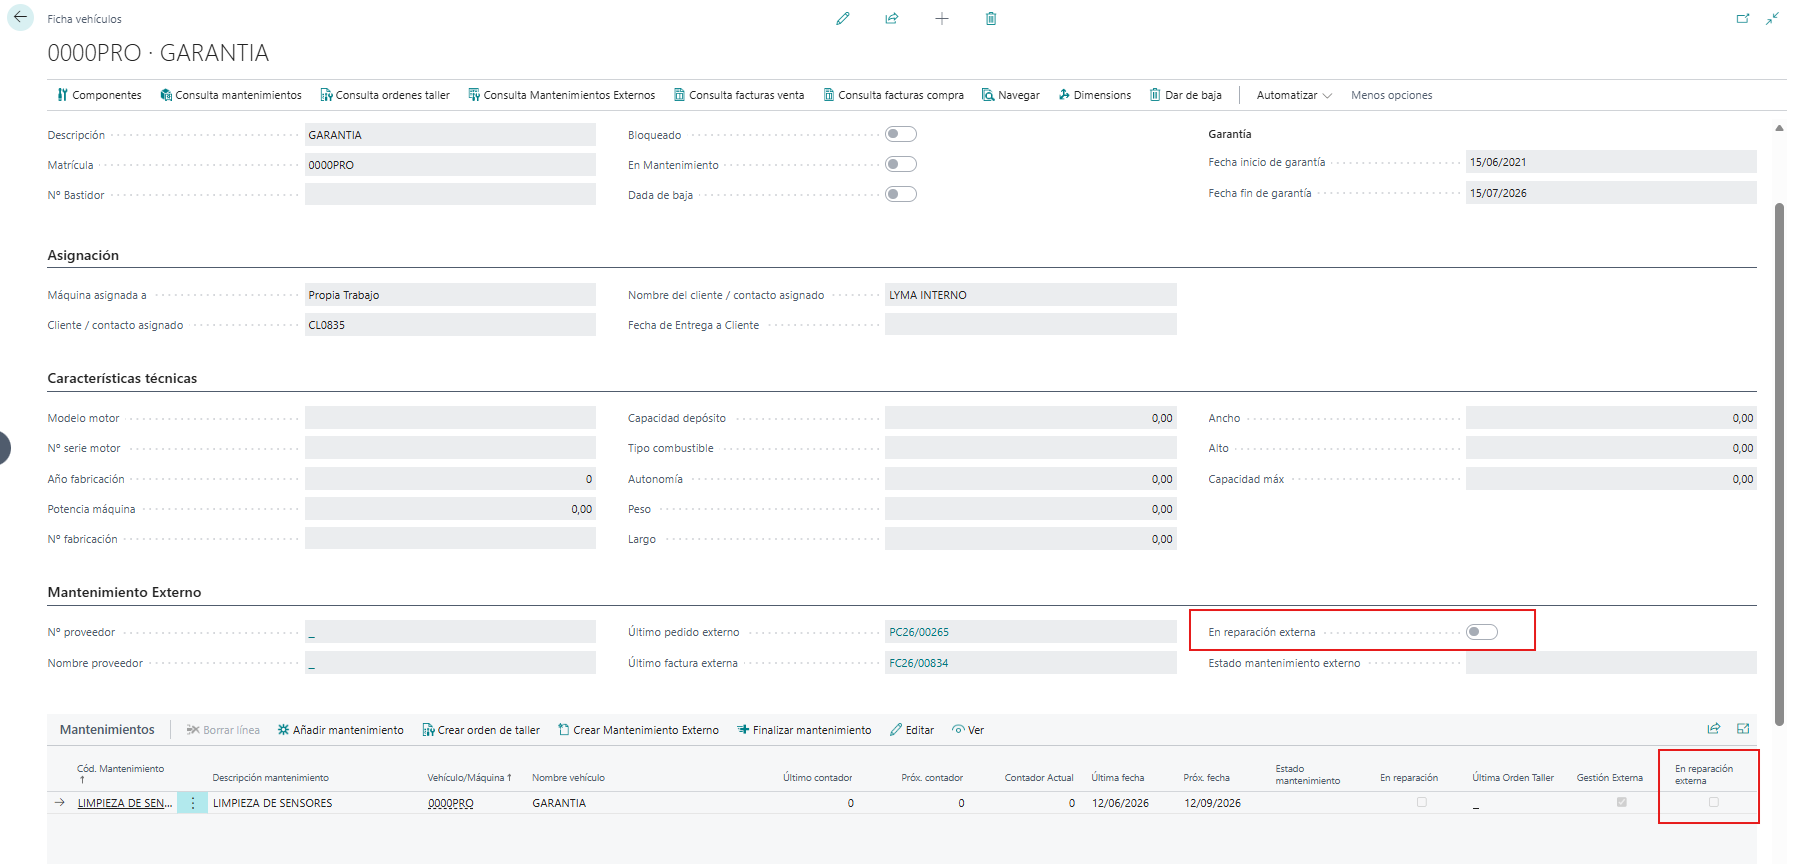Viewport: 1799px width, 864px height.
Task: Click the plus icon to create new record
Action: click(942, 18)
